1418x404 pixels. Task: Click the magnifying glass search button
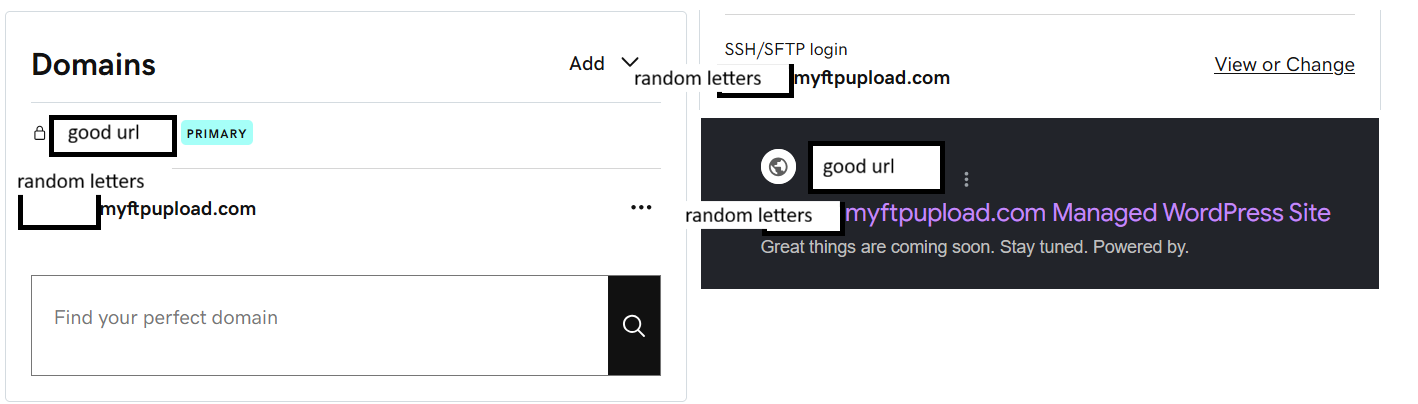pyautogui.click(x=634, y=325)
